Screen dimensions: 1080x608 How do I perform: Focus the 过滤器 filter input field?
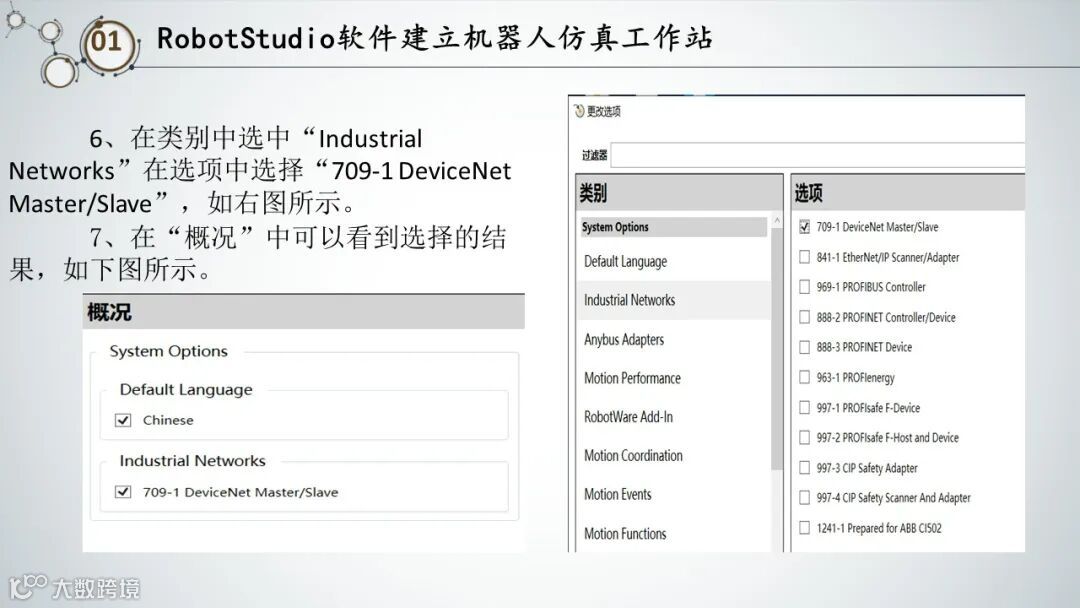click(x=818, y=155)
